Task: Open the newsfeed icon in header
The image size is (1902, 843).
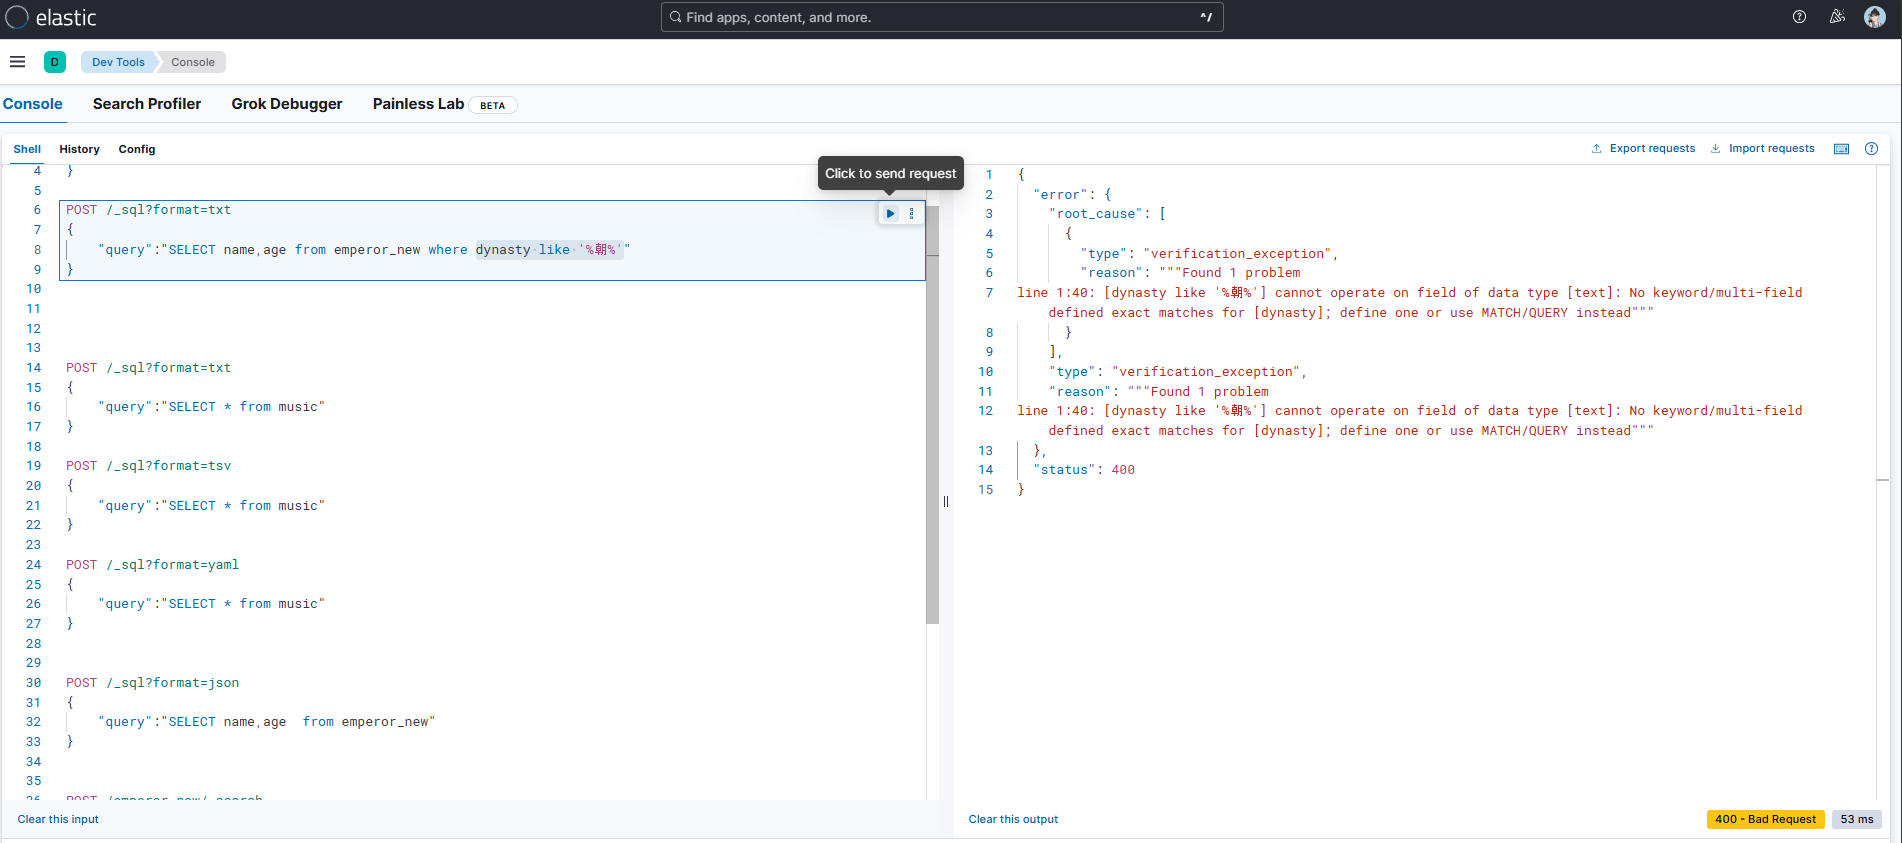Action: tap(1837, 17)
